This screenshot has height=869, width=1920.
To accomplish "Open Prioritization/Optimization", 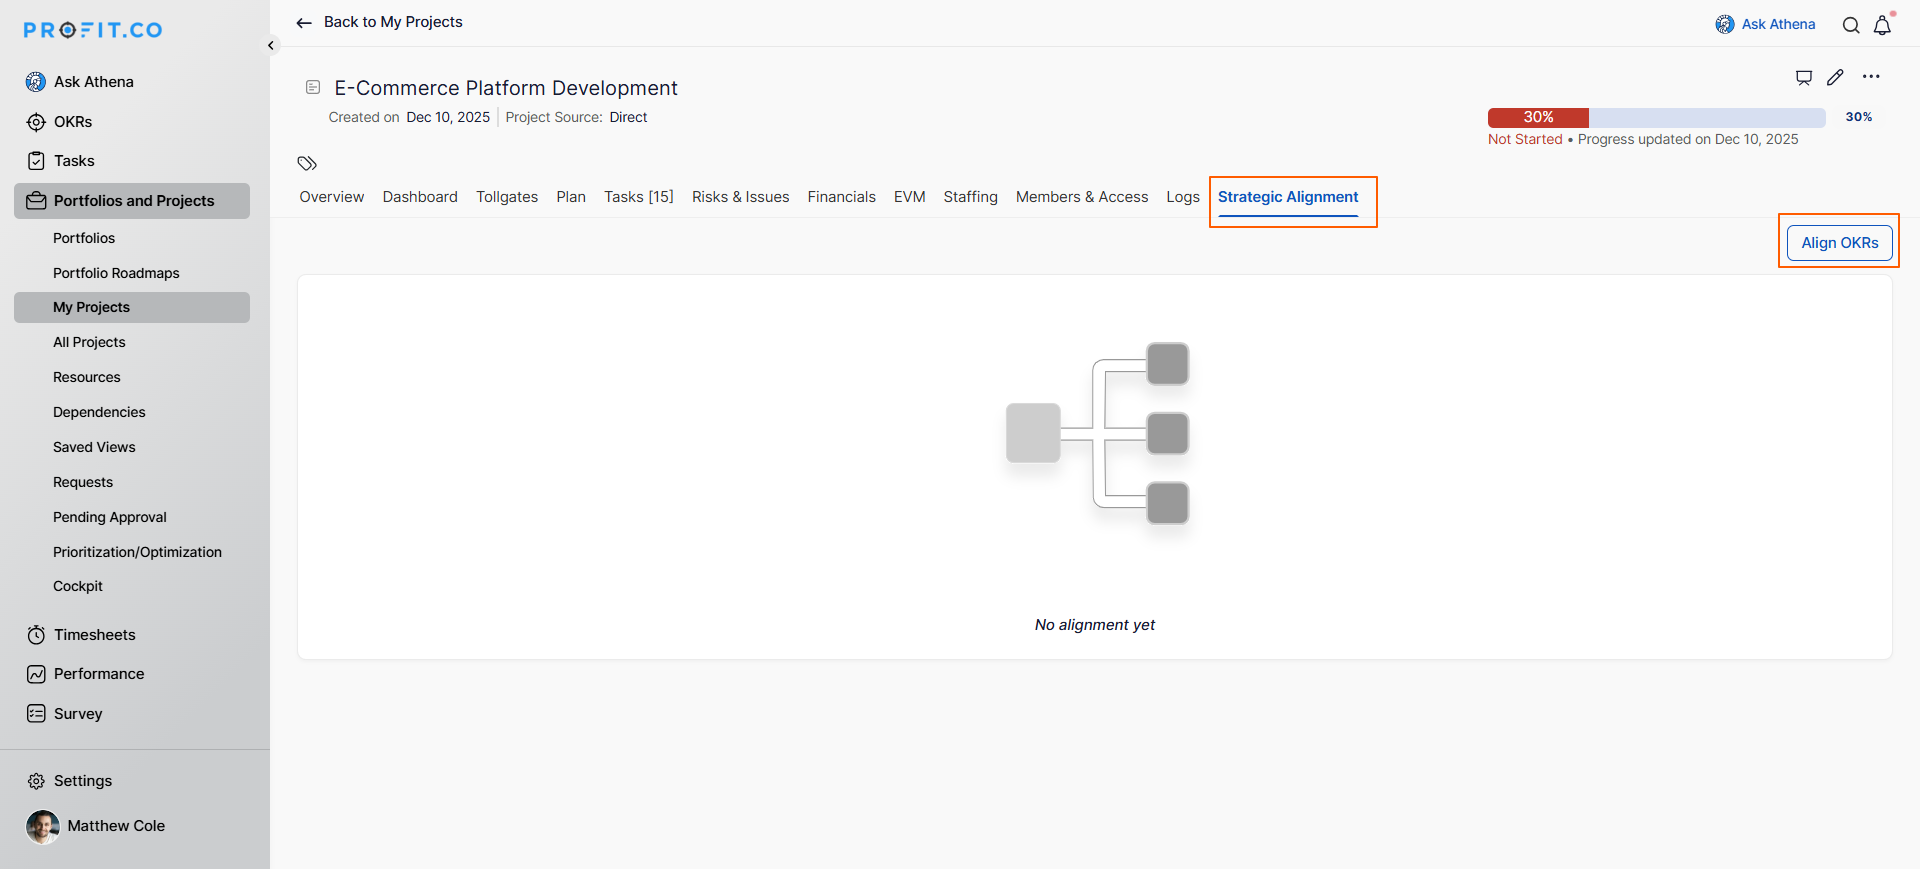I will [137, 552].
